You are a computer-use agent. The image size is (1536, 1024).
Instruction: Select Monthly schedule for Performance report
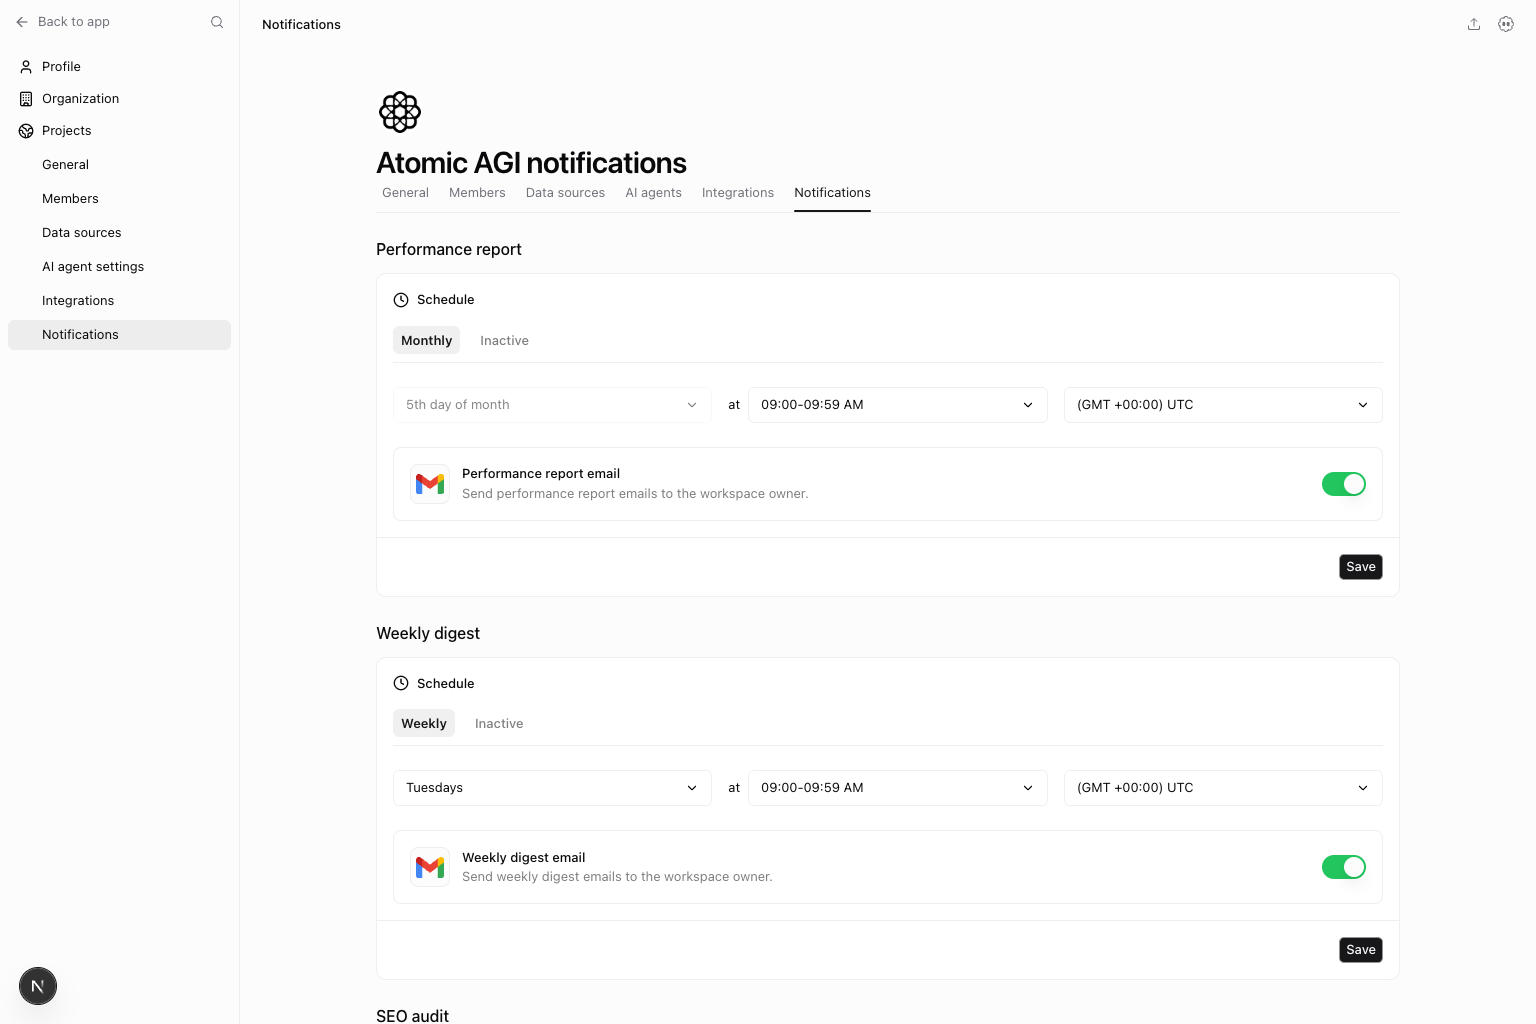pos(427,341)
